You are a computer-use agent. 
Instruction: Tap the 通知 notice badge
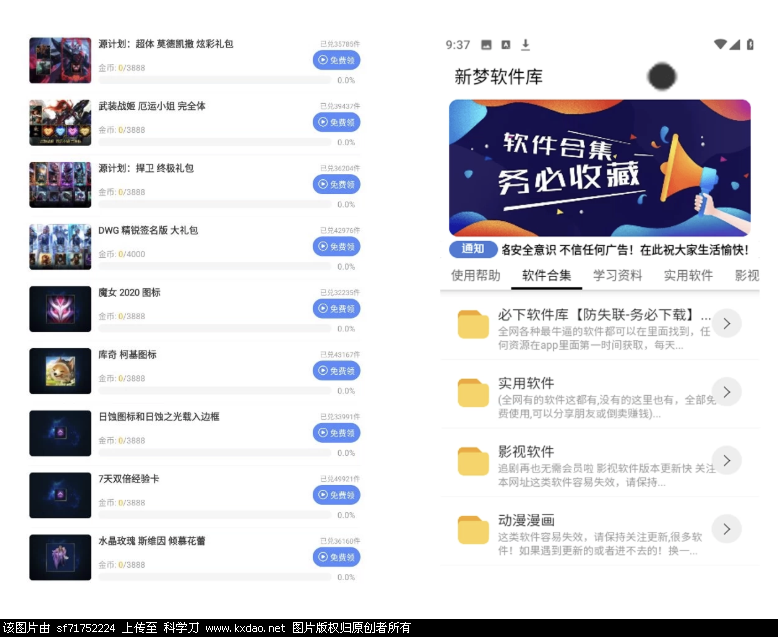[x=473, y=249]
